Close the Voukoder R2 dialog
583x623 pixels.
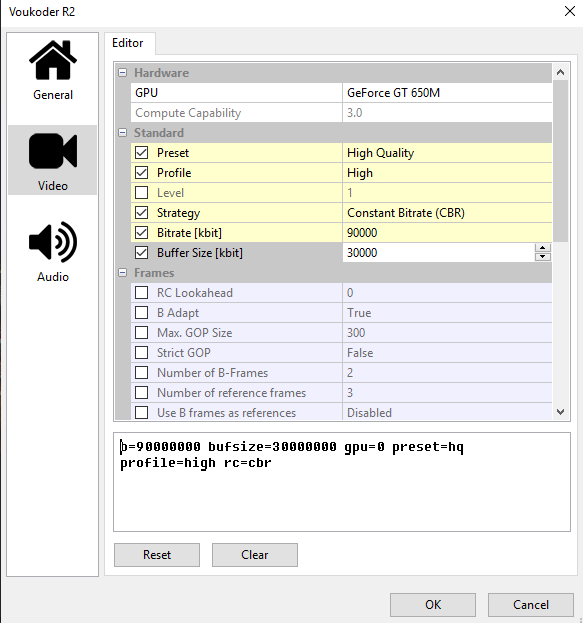[x=570, y=11]
